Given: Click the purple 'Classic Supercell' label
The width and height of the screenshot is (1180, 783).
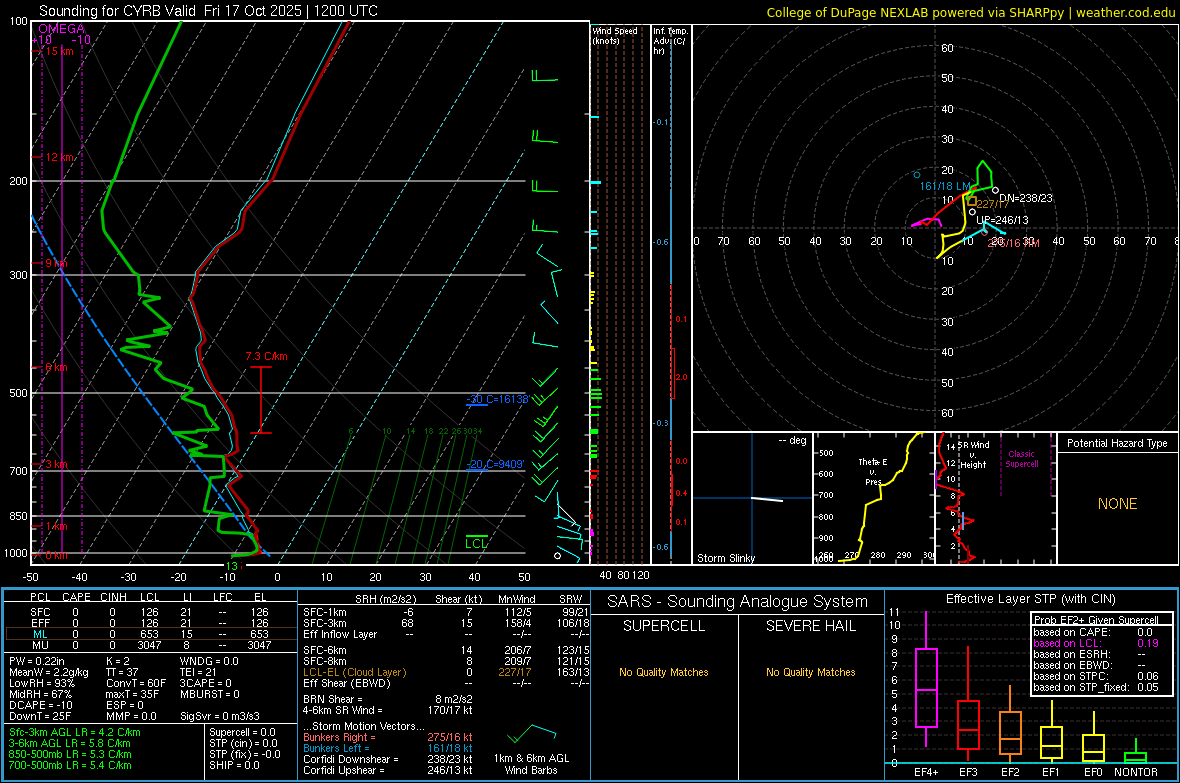Looking at the screenshot, I should tap(1021, 459).
